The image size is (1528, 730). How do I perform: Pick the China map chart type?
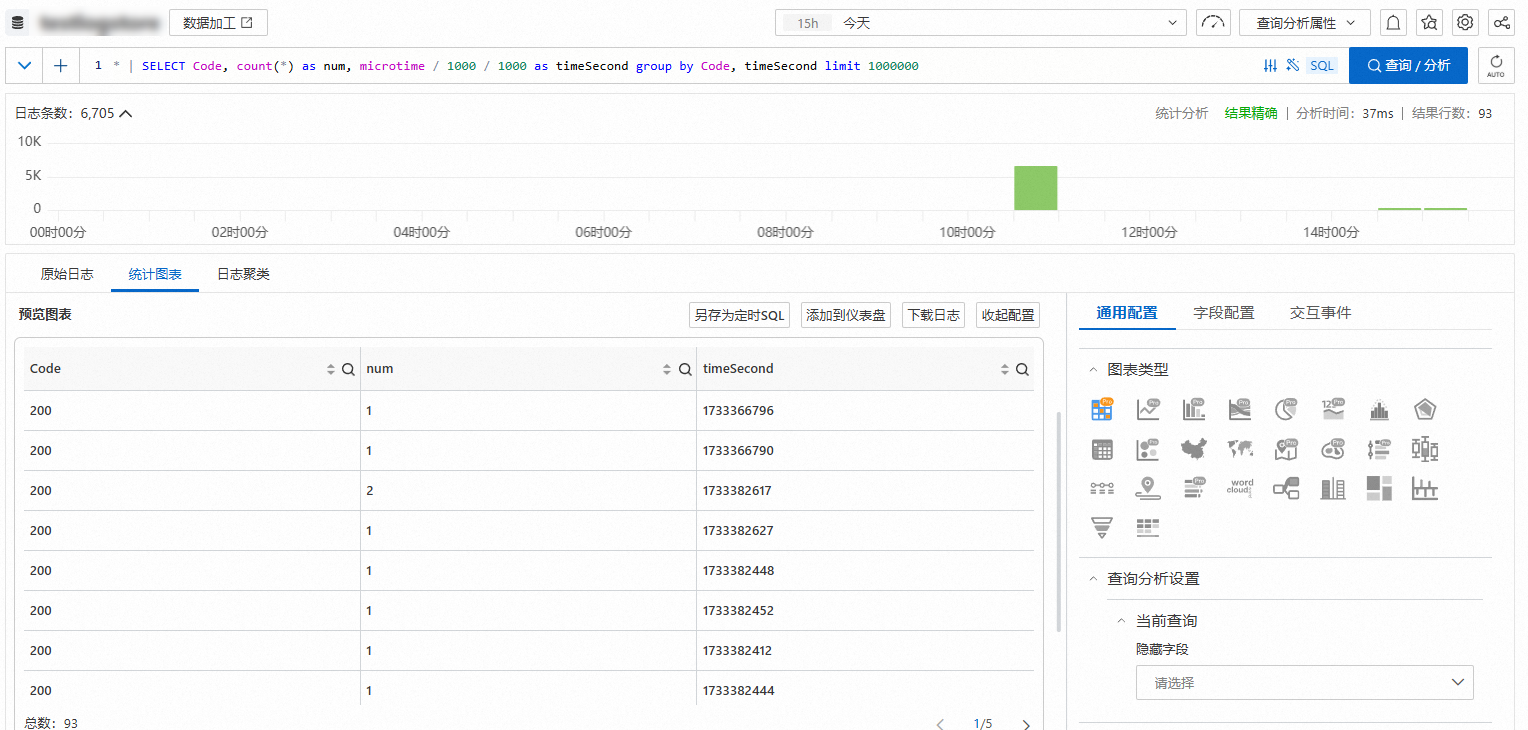pos(1194,449)
